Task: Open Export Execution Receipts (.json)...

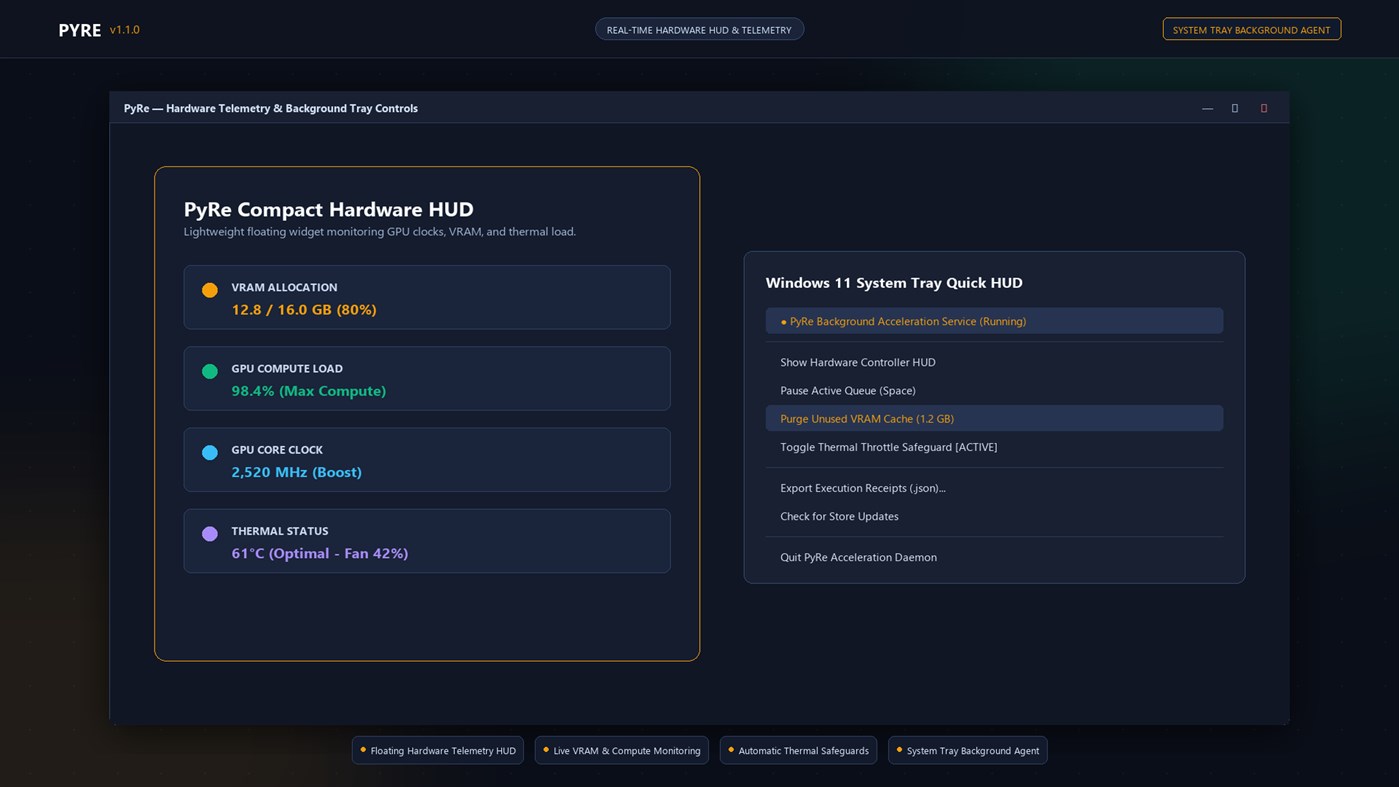Action: tap(994, 488)
